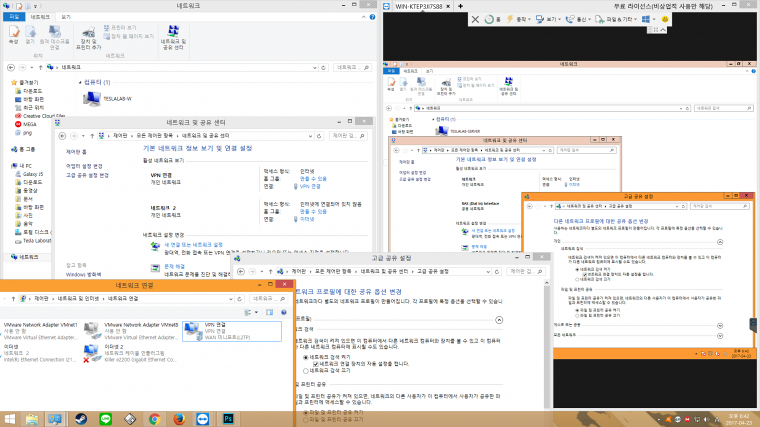
Task: Select network discovery off radio in remote window
Action: coord(577,280)
